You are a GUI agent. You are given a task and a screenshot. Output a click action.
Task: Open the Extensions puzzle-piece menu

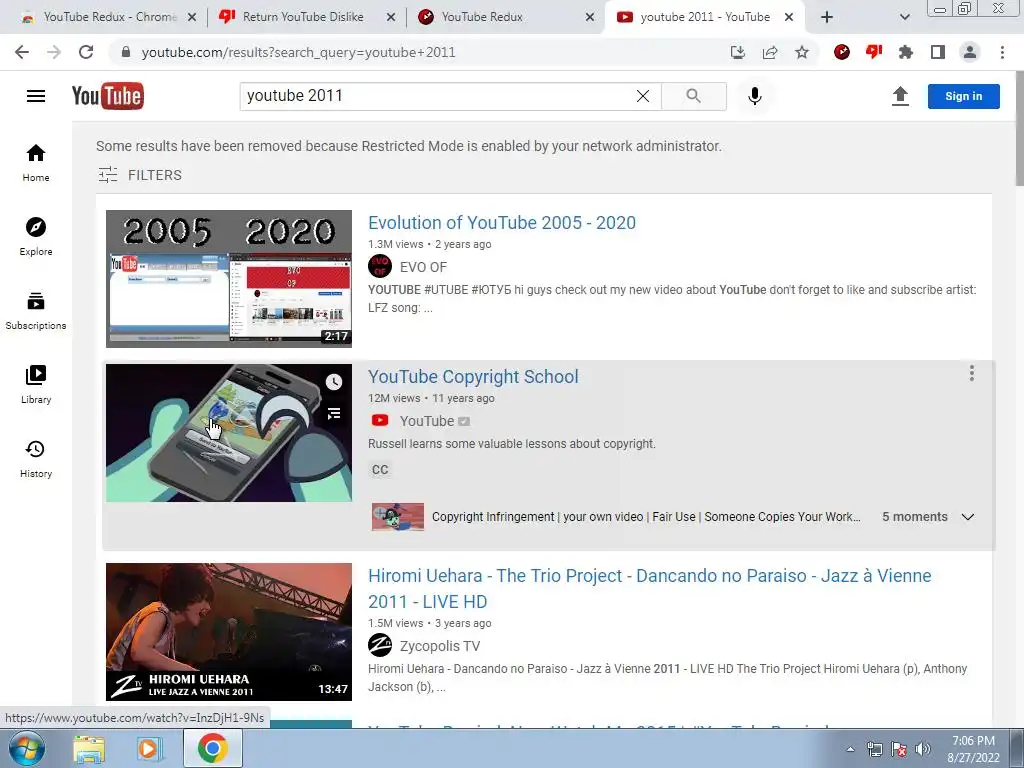point(906,52)
